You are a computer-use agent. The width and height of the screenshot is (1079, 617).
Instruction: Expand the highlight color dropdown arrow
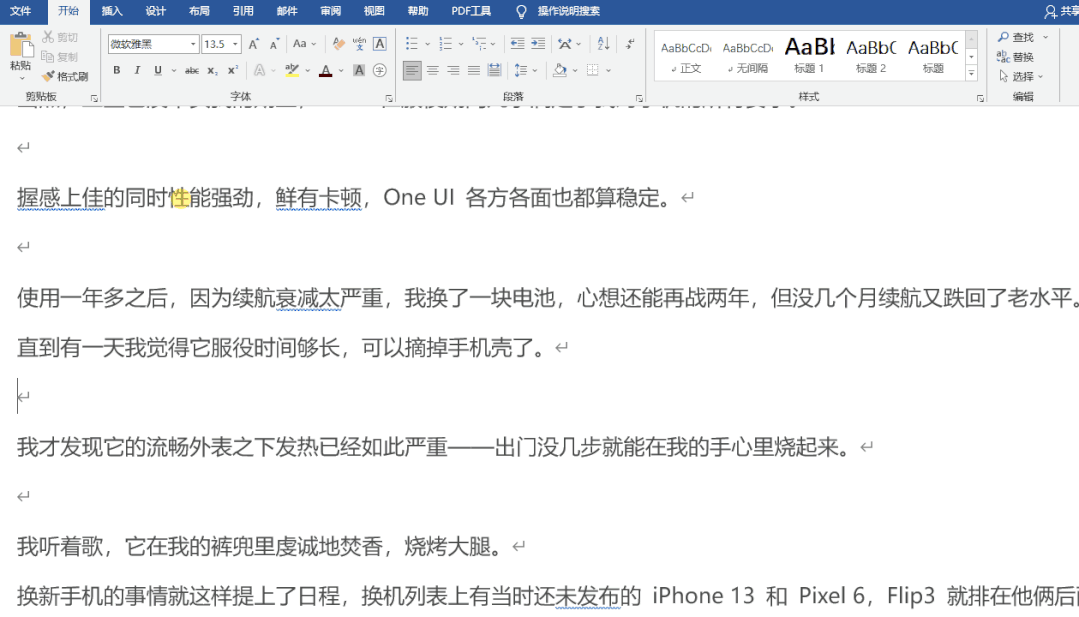[x=308, y=70]
